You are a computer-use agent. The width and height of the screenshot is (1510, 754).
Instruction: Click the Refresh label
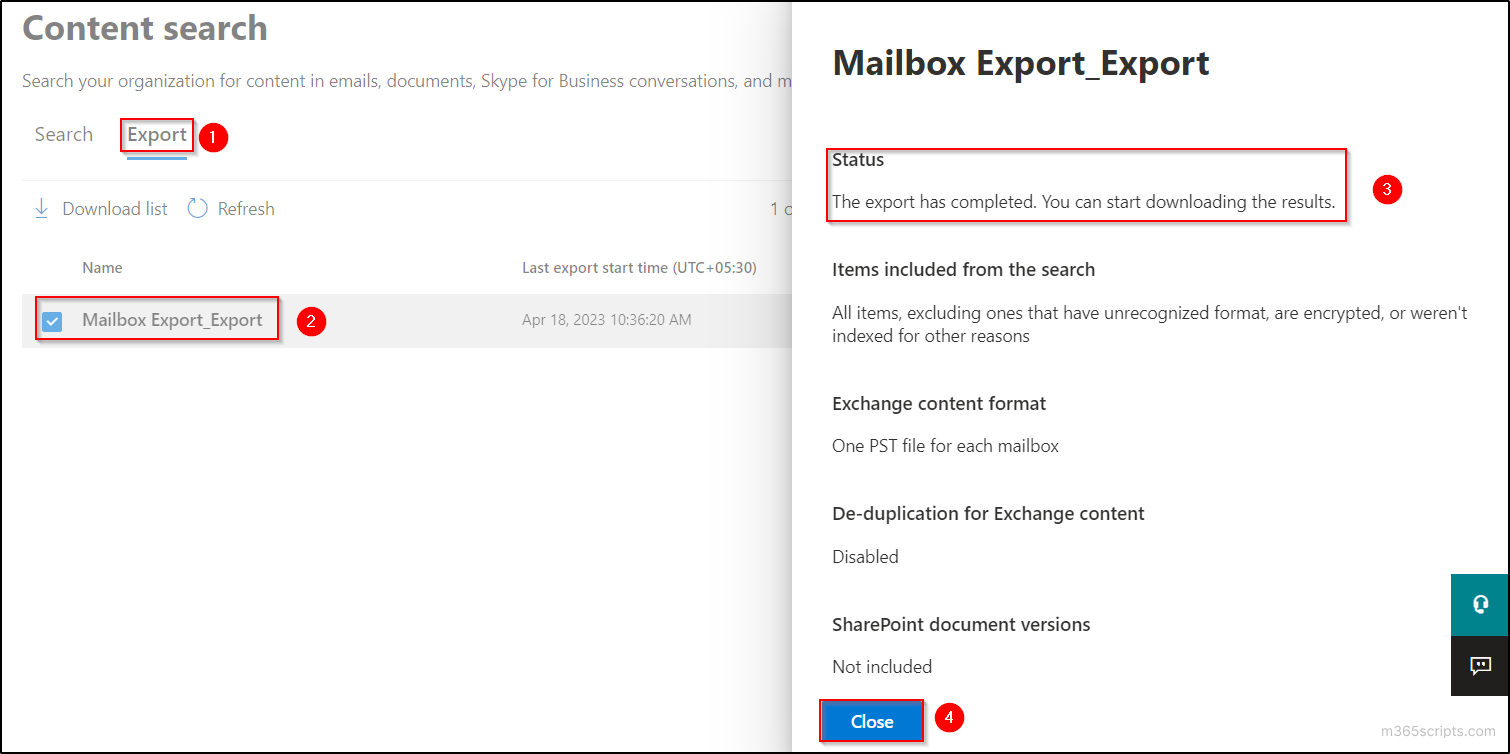tap(246, 208)
